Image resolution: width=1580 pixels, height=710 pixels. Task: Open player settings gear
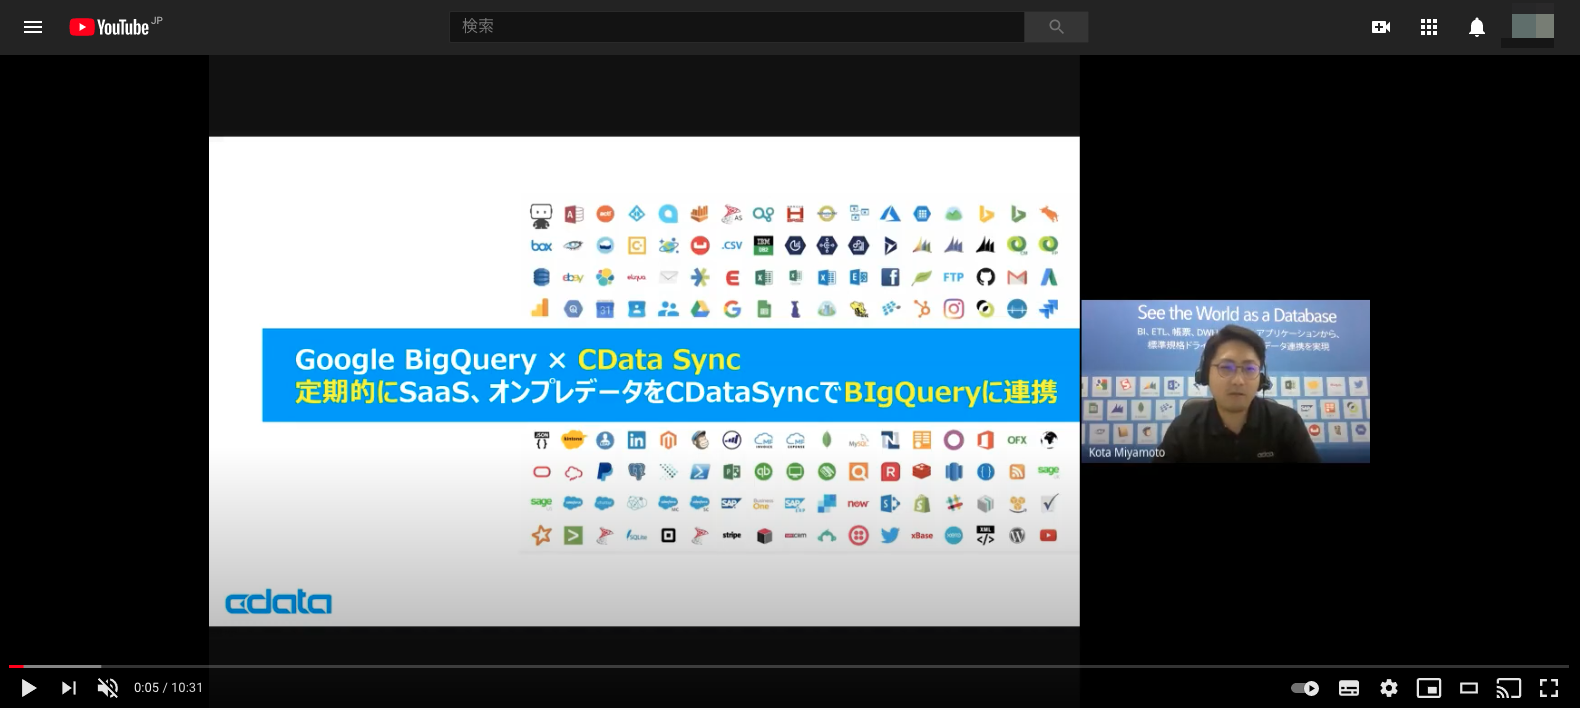click(x=1389, y=688)
